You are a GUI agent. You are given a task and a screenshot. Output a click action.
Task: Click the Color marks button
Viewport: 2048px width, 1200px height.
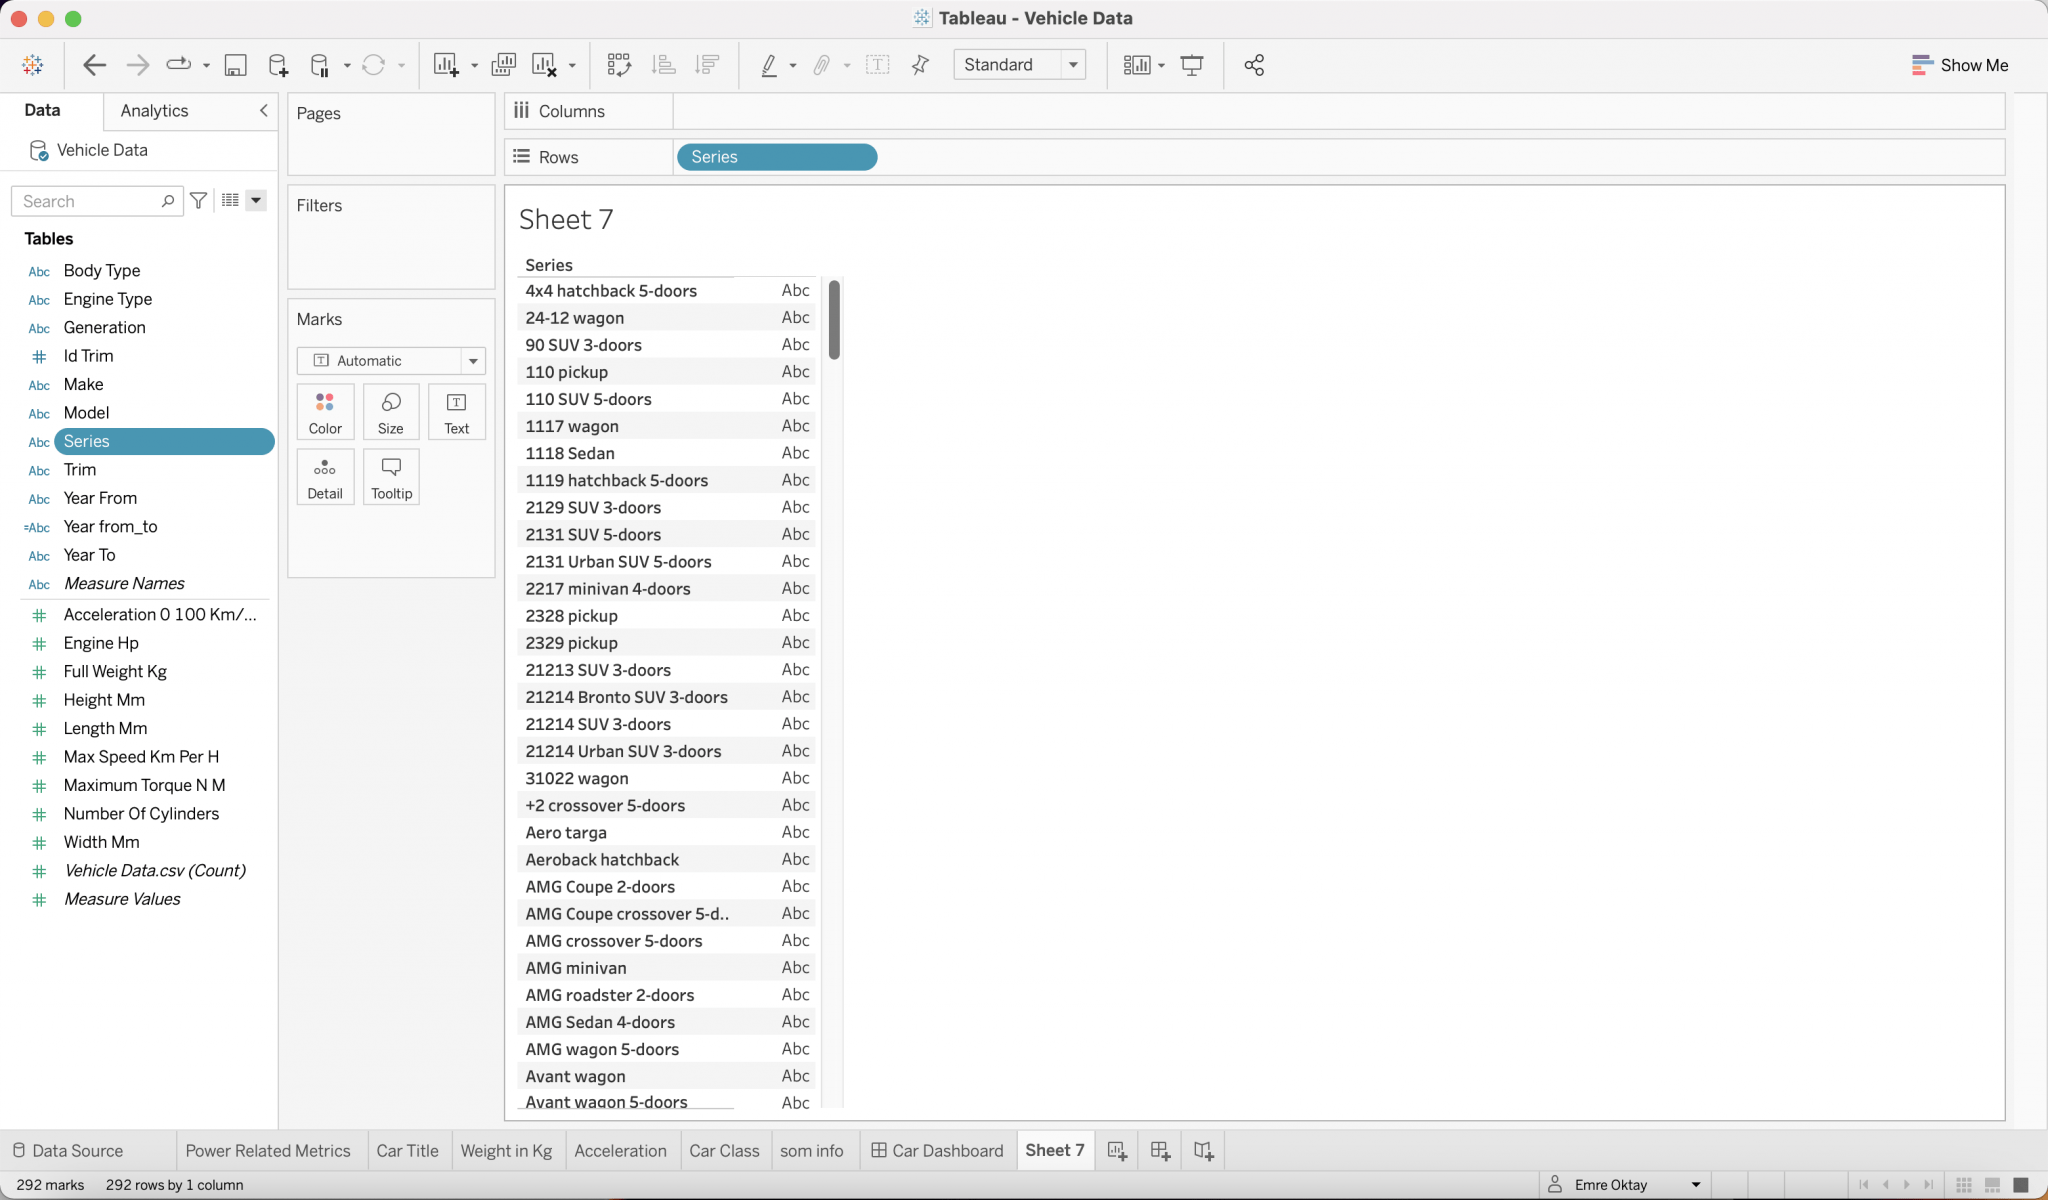(325, 412)
